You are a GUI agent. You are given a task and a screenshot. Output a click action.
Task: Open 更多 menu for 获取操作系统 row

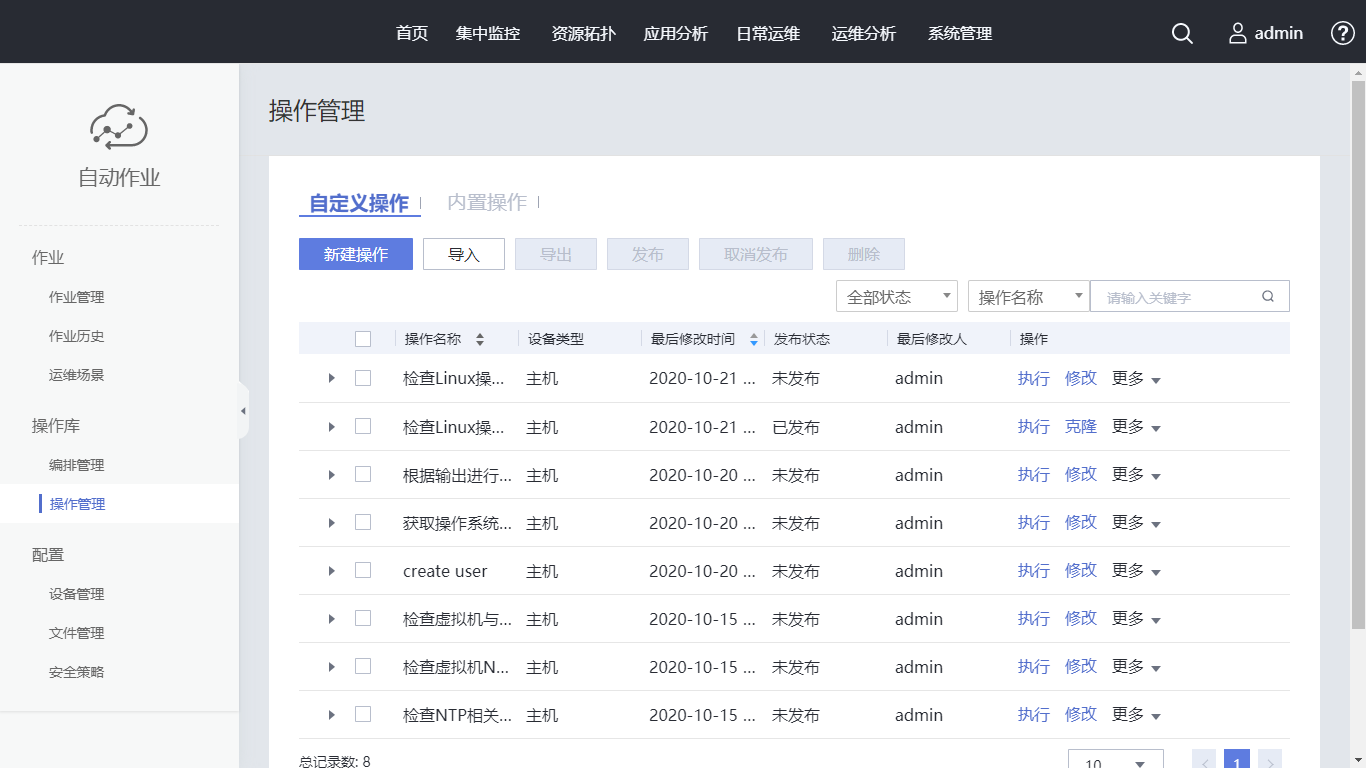pyautogui.click(x=1136, y=523)
